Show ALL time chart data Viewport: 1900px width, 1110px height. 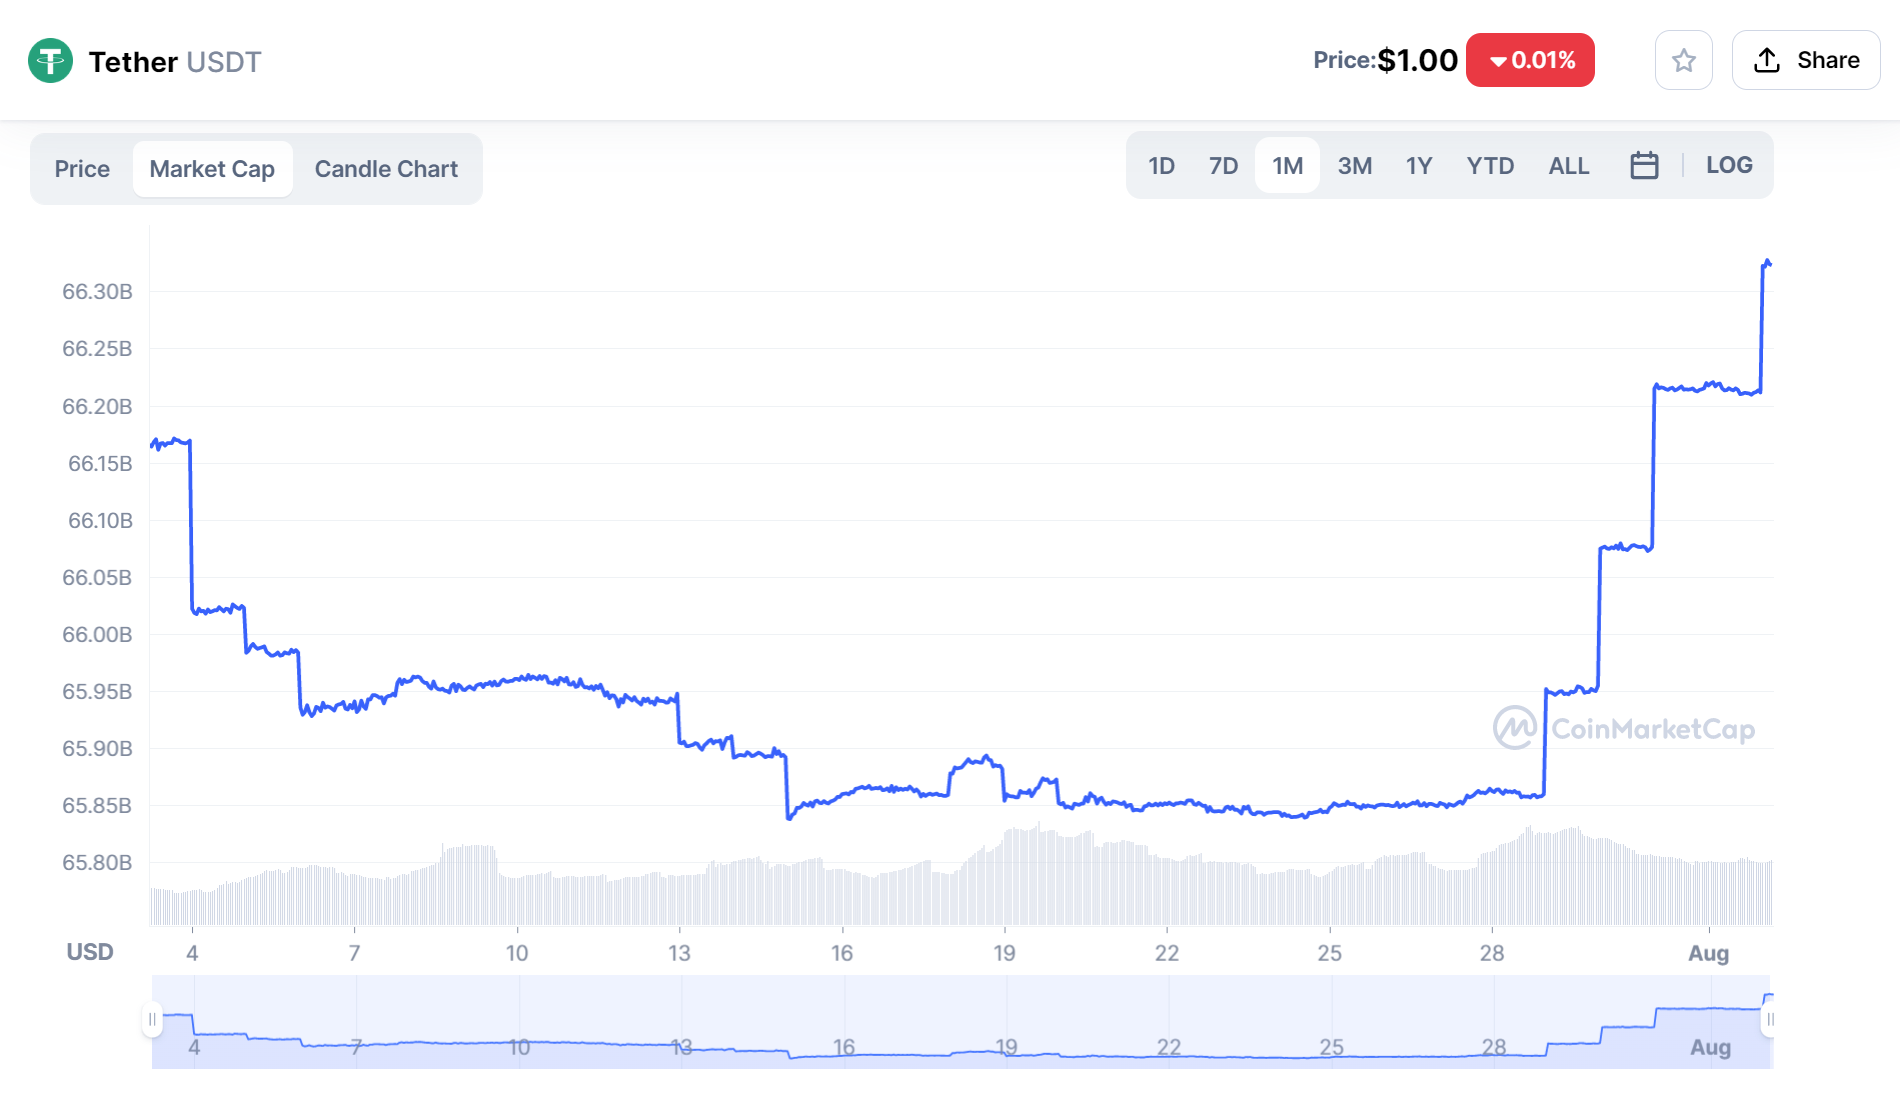point(1569,166)
